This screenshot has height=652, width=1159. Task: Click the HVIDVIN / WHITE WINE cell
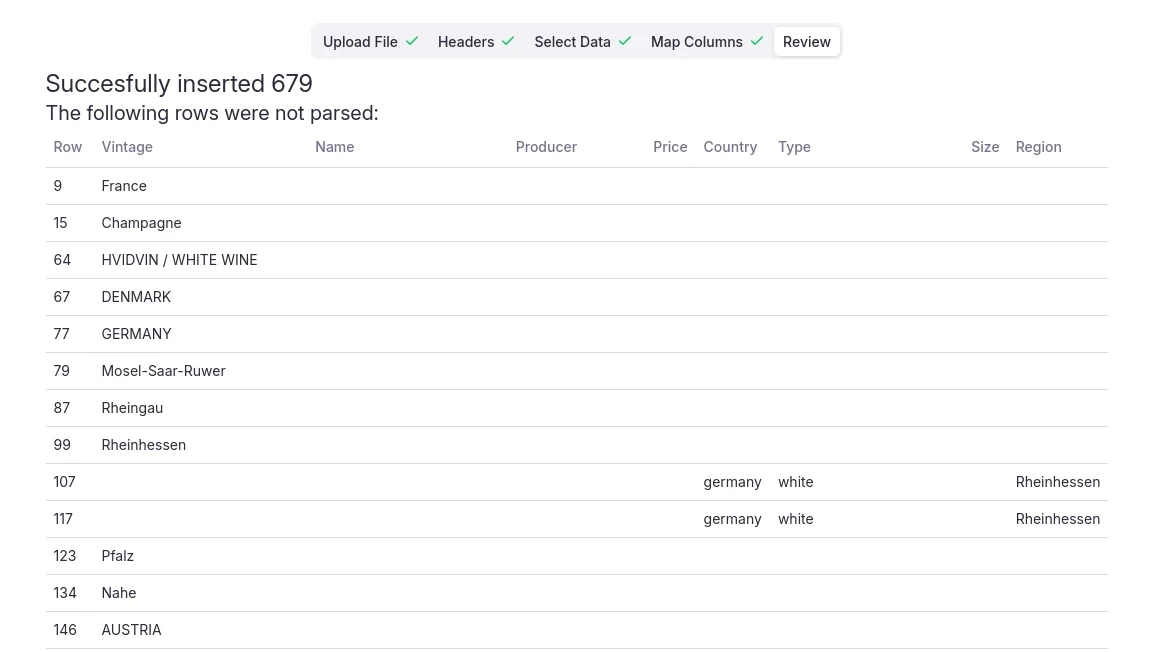coord(179,259)
